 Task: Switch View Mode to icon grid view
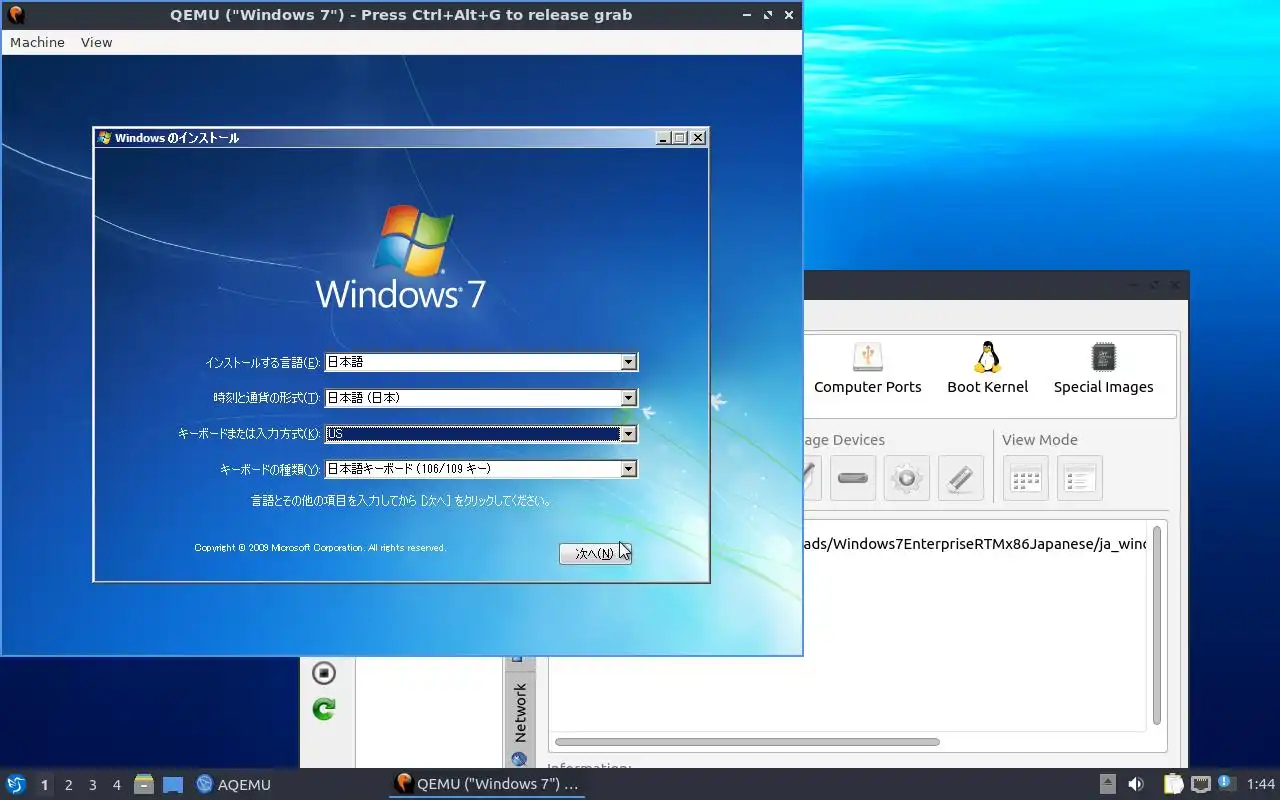(1026, 478)
